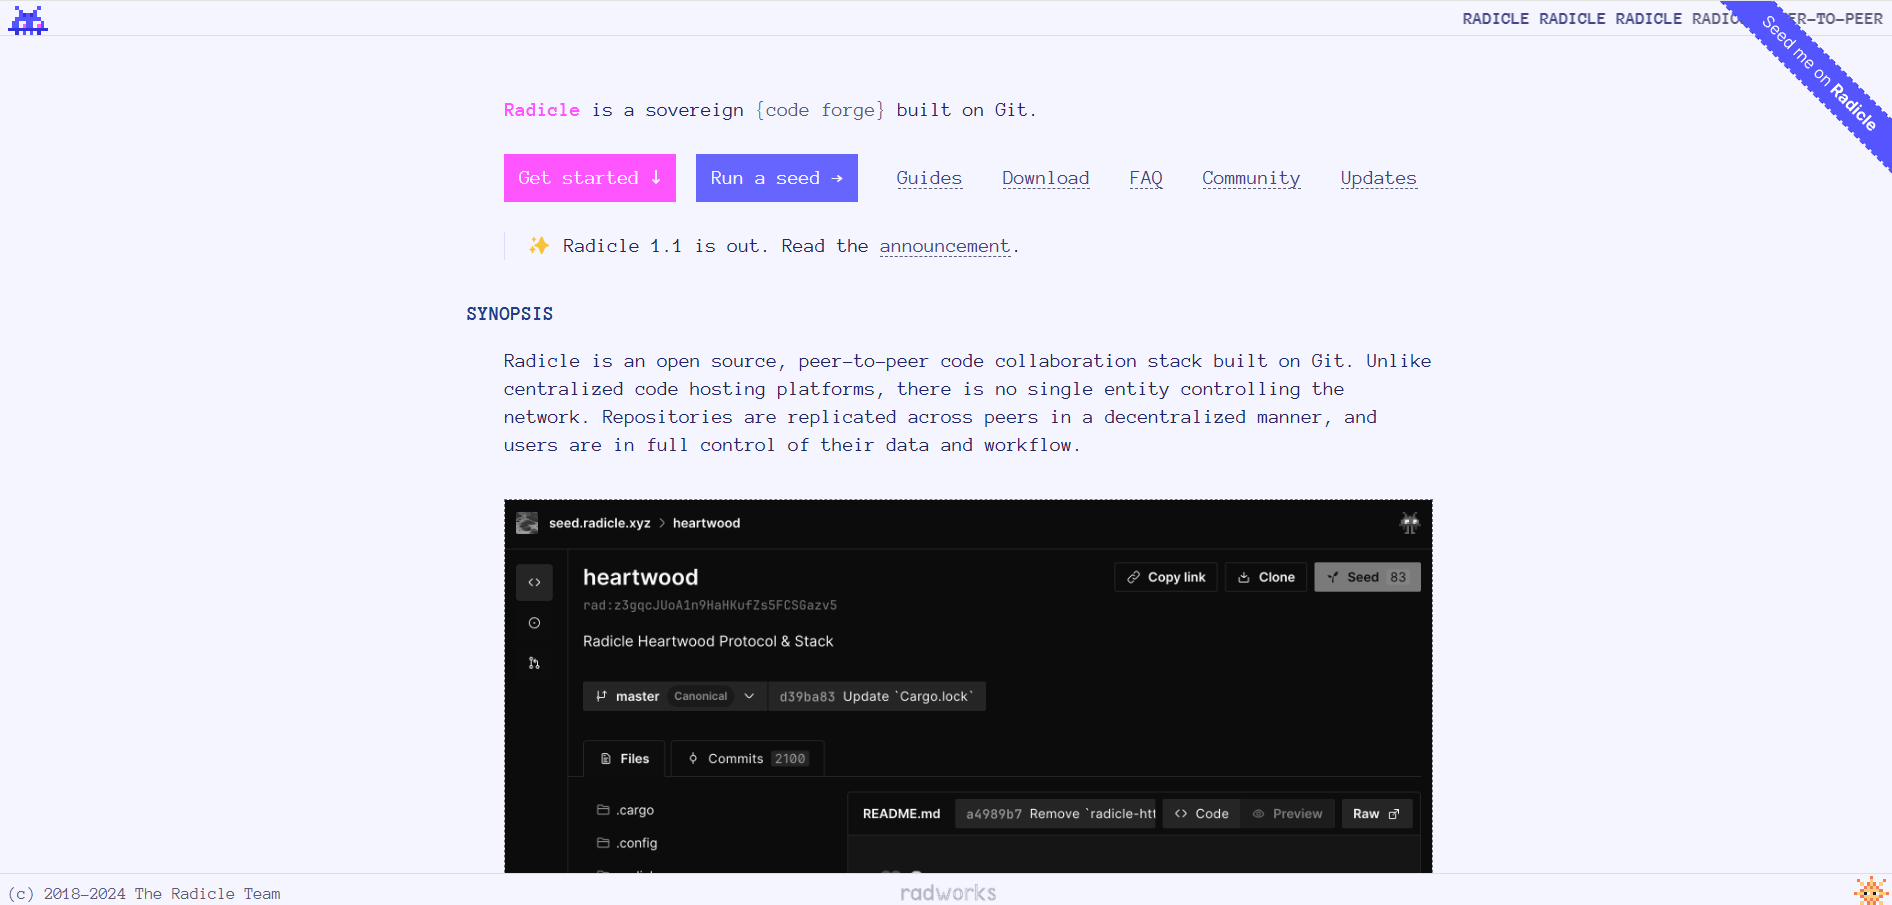Click the Raw button
The image size is (1892, 905).
coord(1377,814)
